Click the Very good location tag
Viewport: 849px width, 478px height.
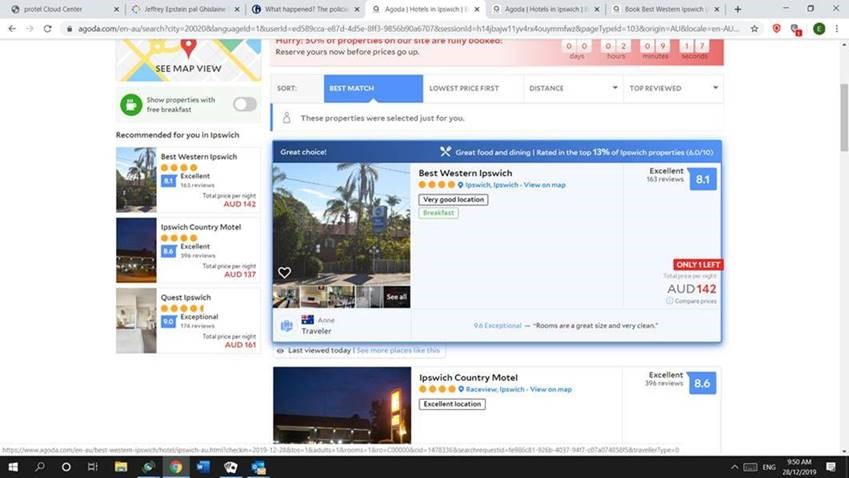tap(453, 200)
